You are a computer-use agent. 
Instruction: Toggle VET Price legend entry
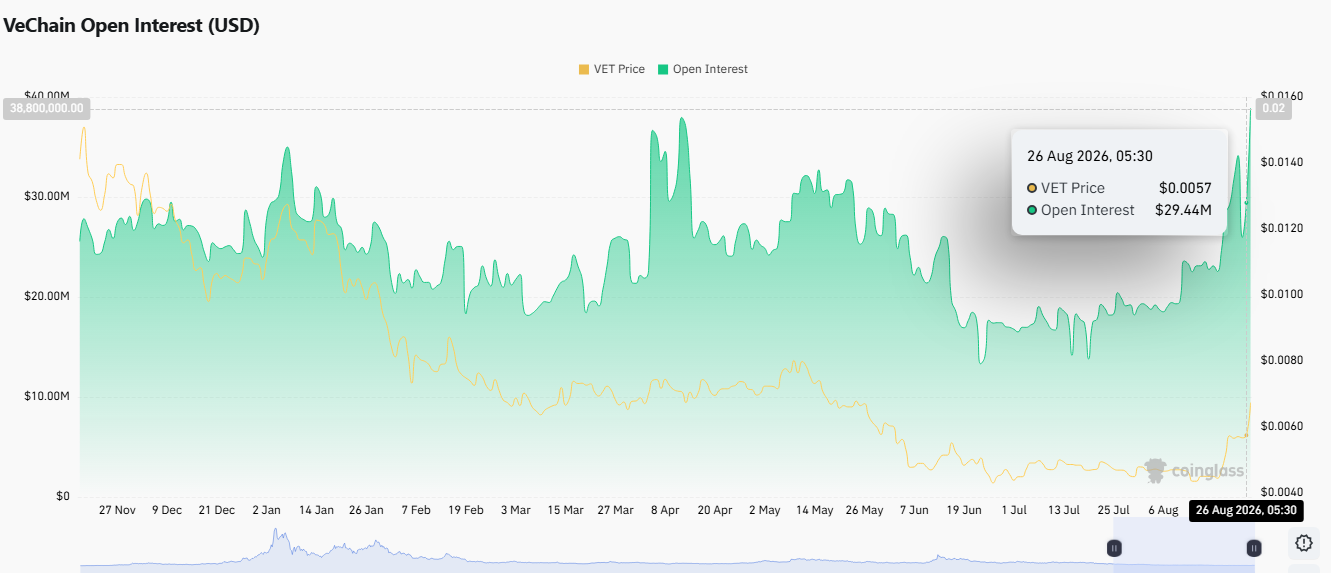(x=611, y=69)
